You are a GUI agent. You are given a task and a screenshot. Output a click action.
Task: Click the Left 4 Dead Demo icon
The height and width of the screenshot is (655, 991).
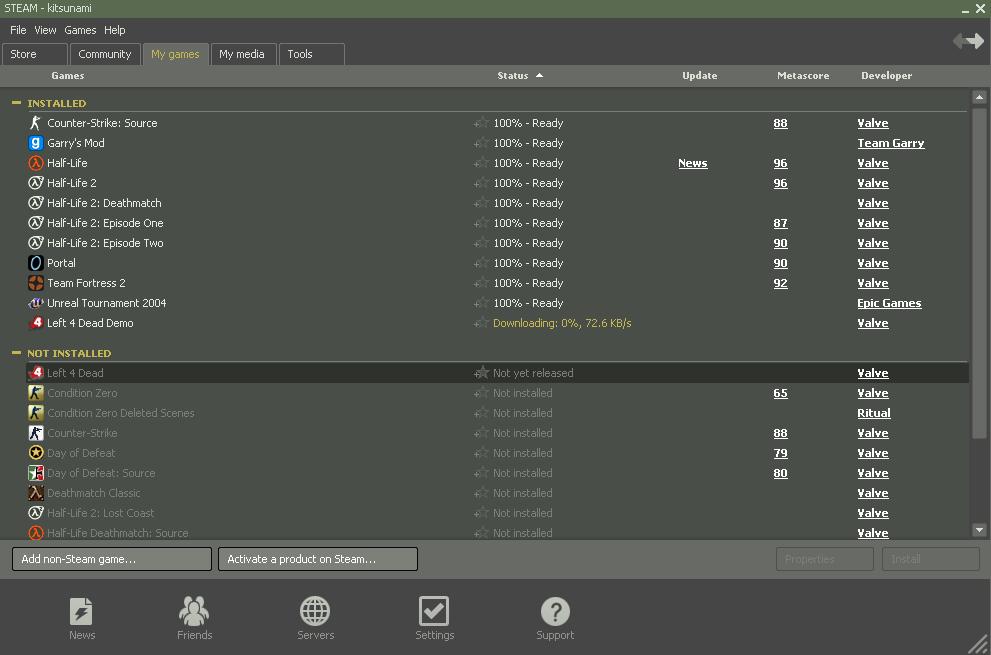pyautogui.click(x=36, y=323)
